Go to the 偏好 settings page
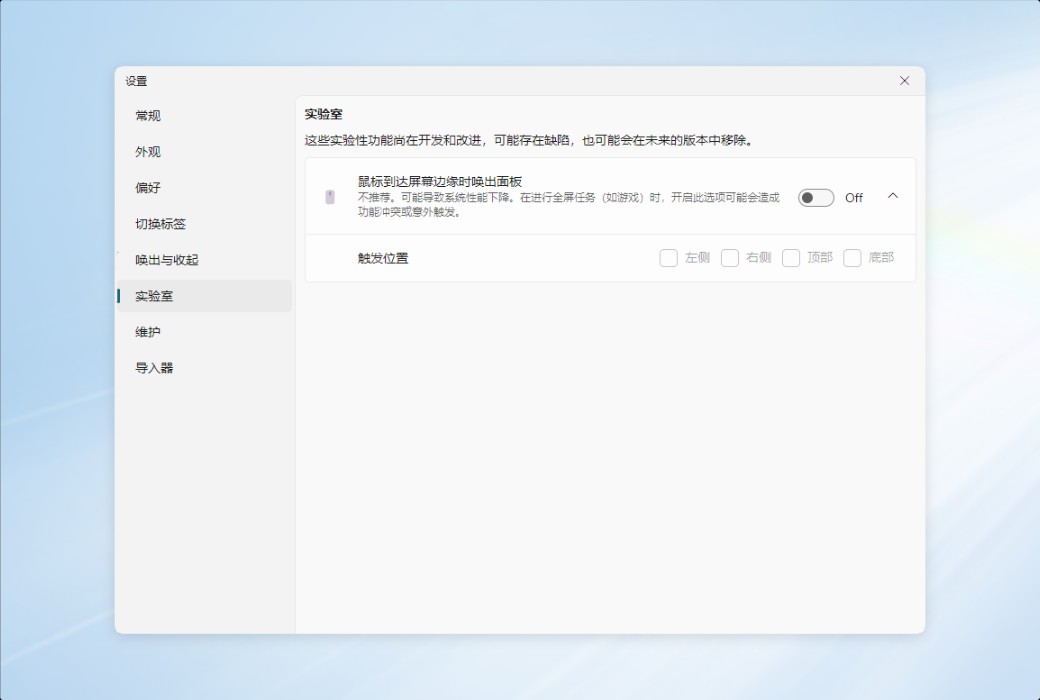The image size is (1040, 700). (x=204, y=188)
